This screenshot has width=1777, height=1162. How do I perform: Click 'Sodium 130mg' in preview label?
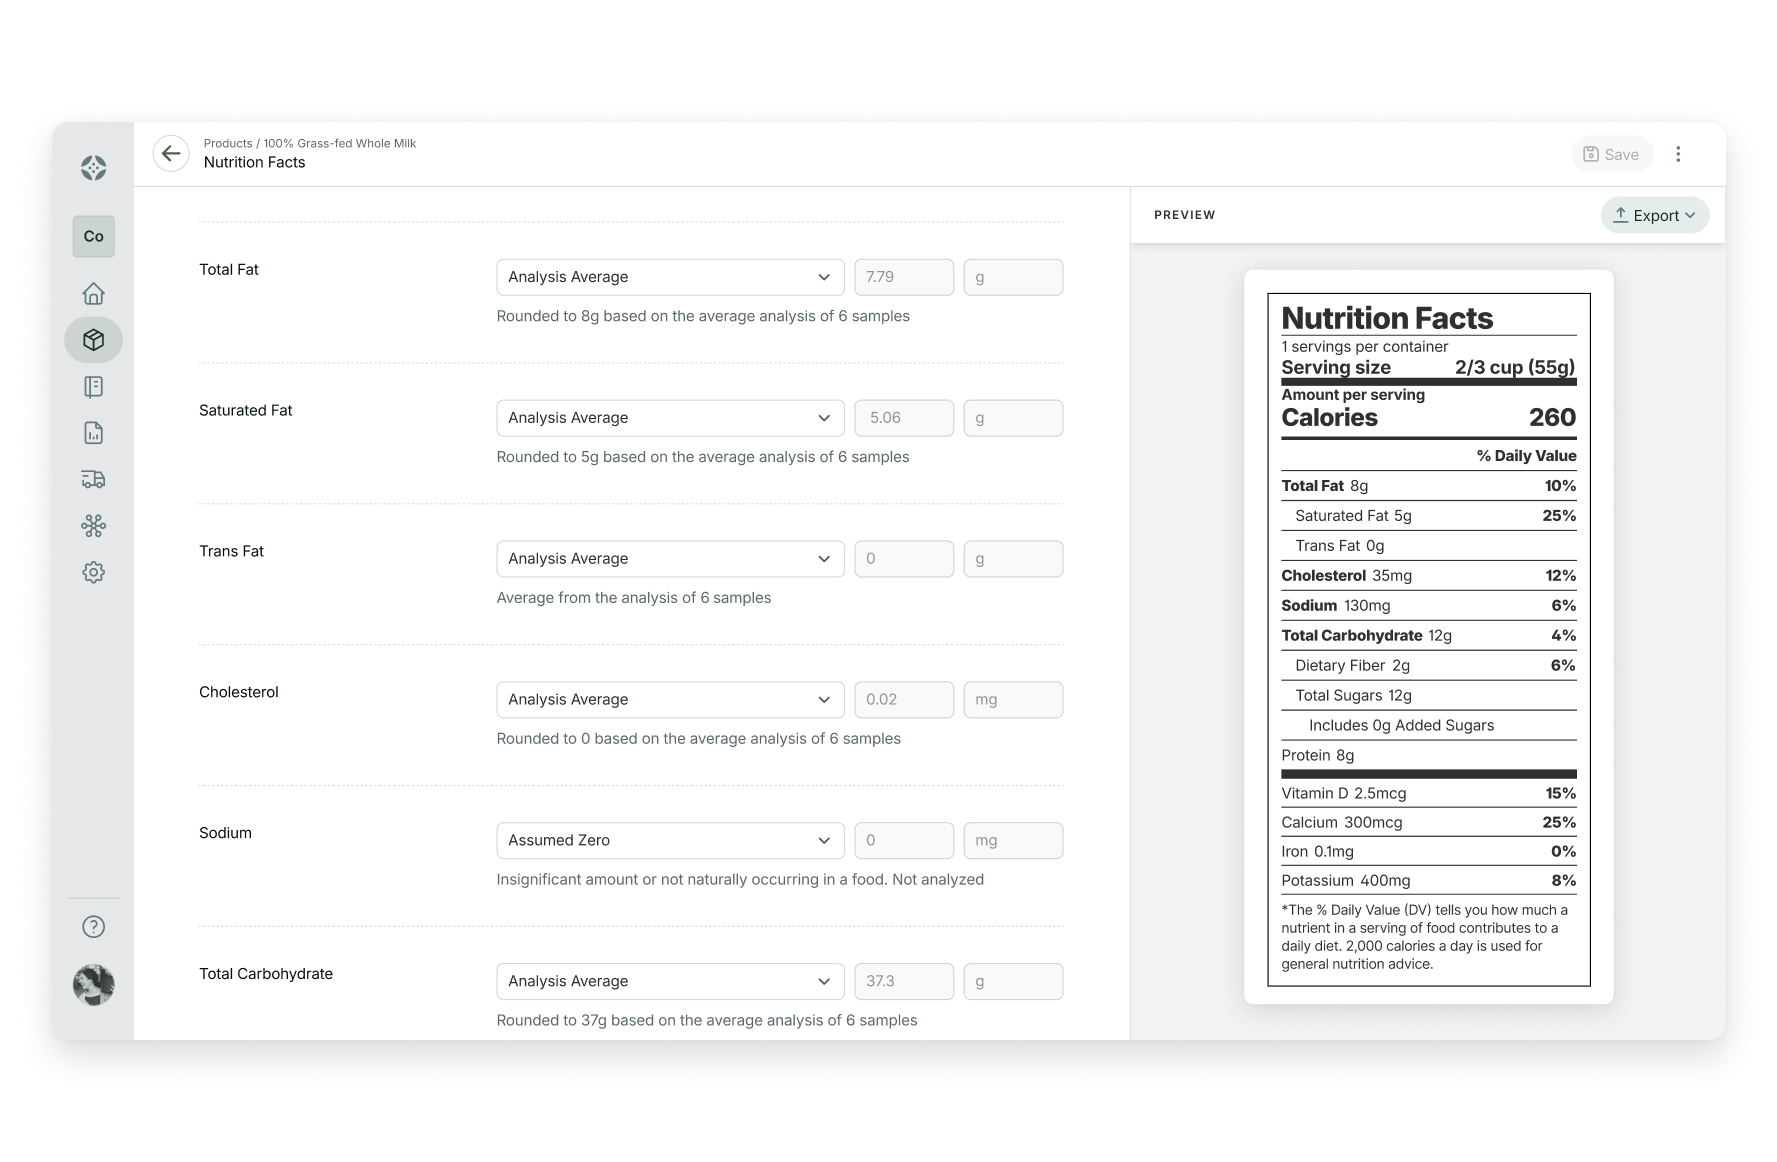point(1335,606)
